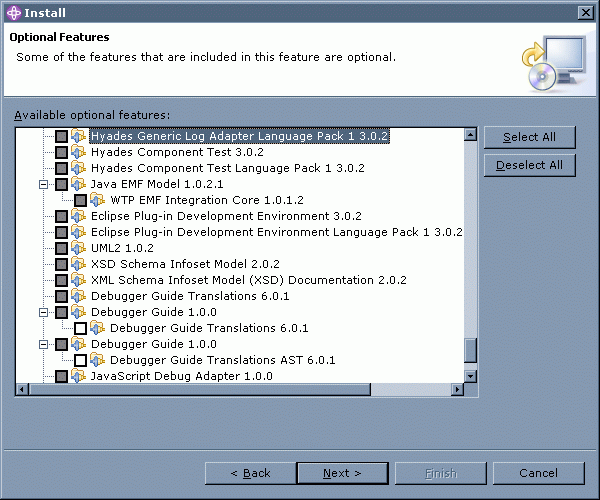Click the vertical scrollbar thumb in the features list
600x500 pixels.
(470, 350)
